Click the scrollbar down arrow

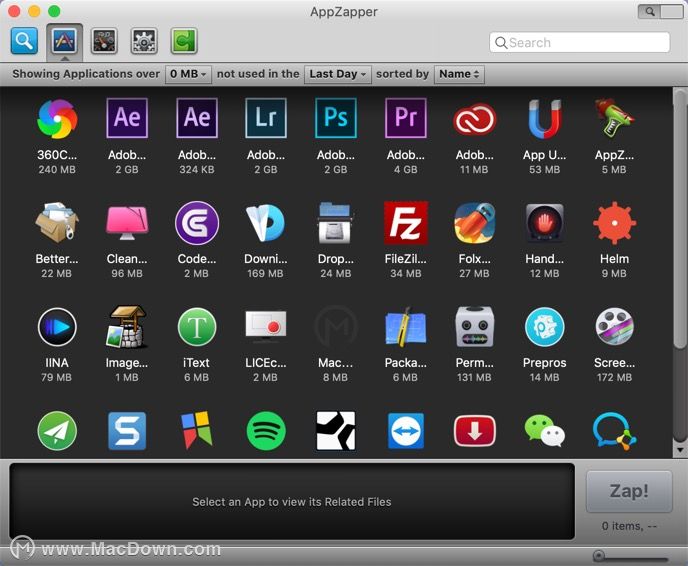coord(680,450)
